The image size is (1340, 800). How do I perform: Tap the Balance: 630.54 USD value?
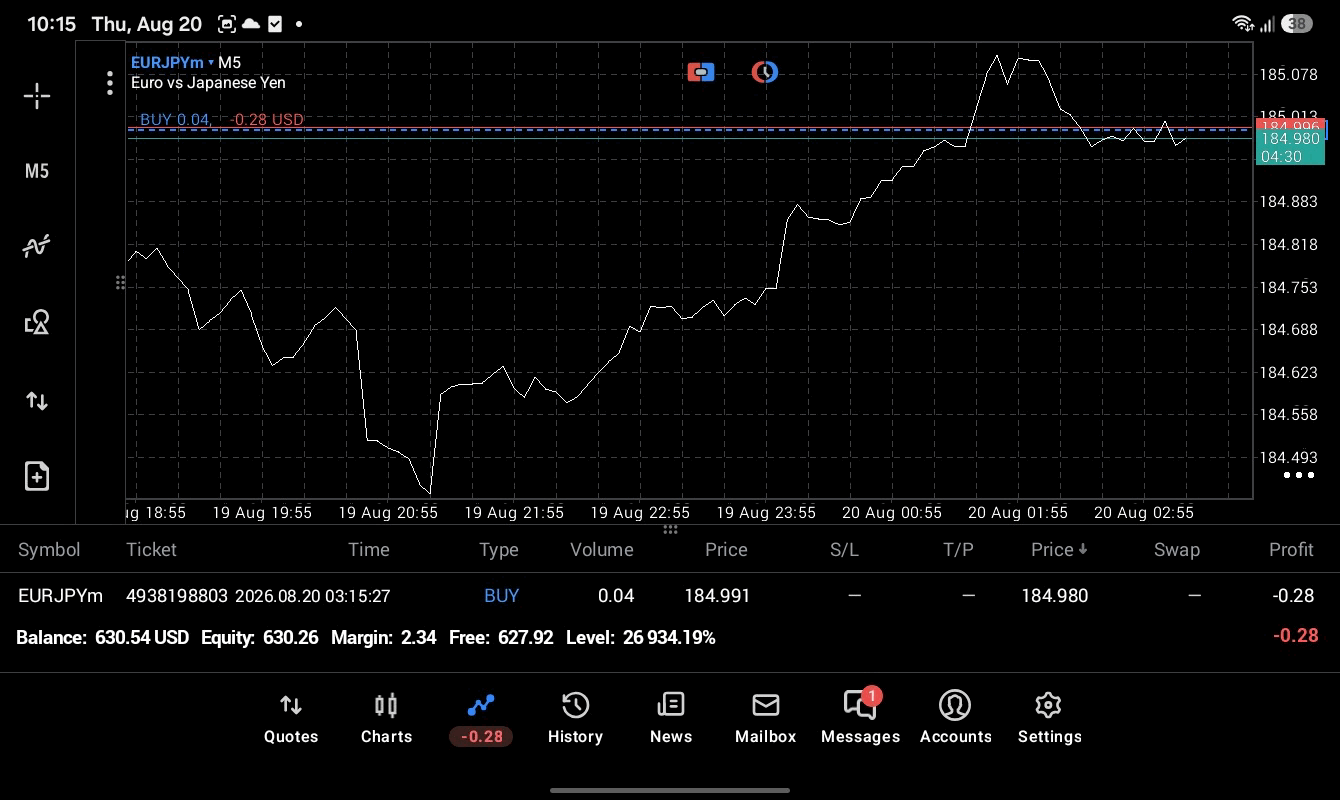point(103,638)
